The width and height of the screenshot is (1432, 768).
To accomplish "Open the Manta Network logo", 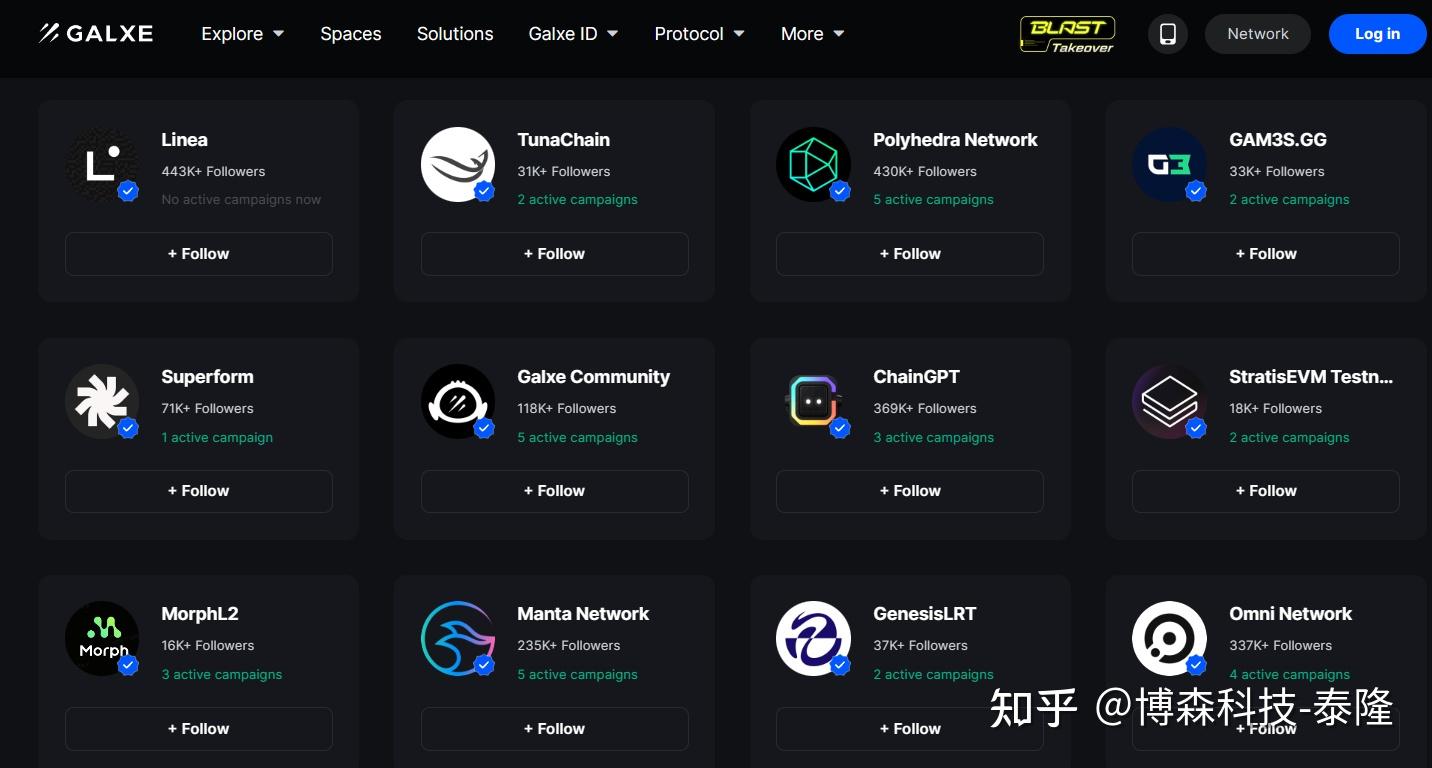I will click(x=458, y=638).
